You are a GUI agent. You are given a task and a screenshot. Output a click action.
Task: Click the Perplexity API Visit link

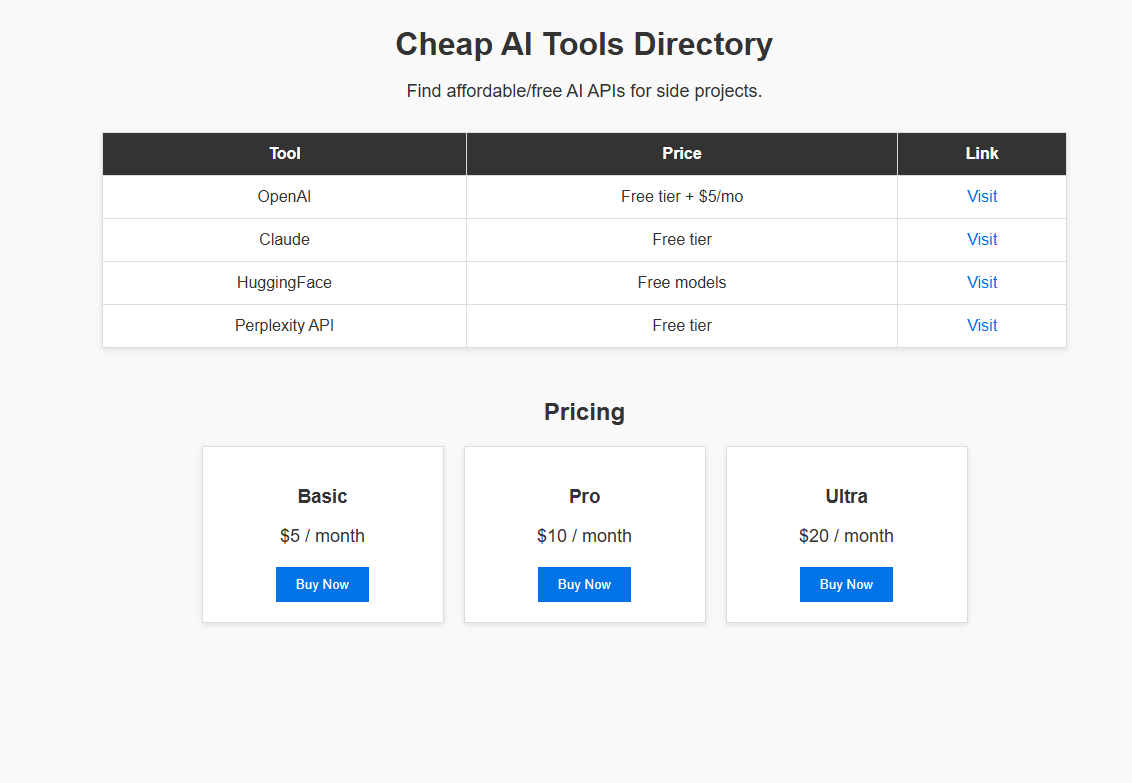tap(982, 325)
